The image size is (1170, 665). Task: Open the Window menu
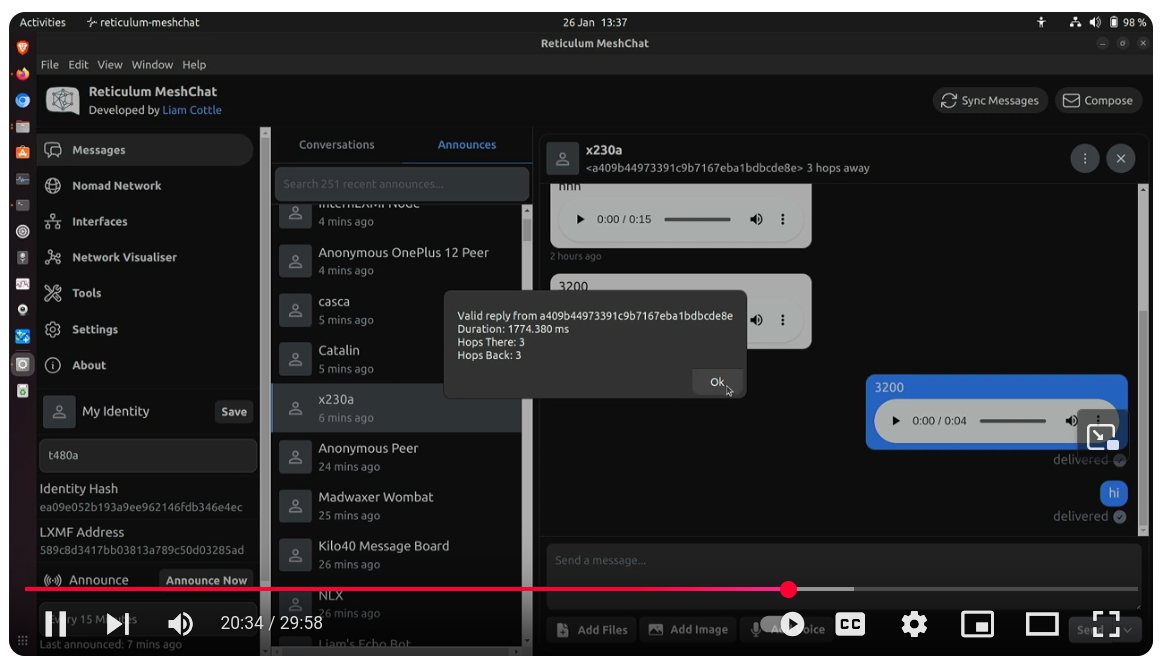152,65
